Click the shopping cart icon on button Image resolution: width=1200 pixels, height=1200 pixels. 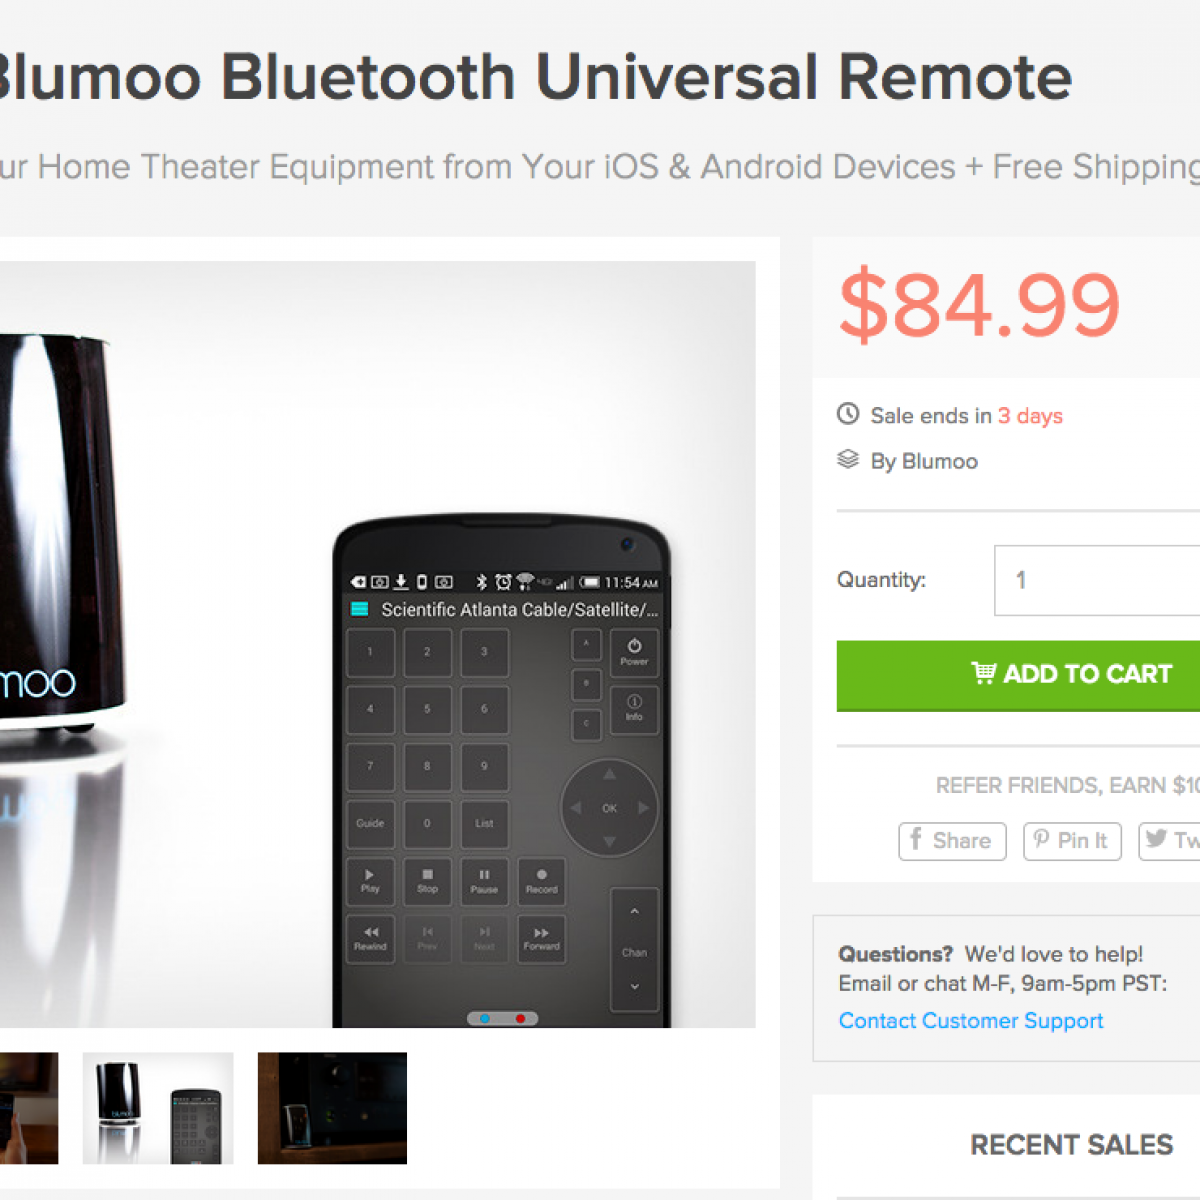983,673
